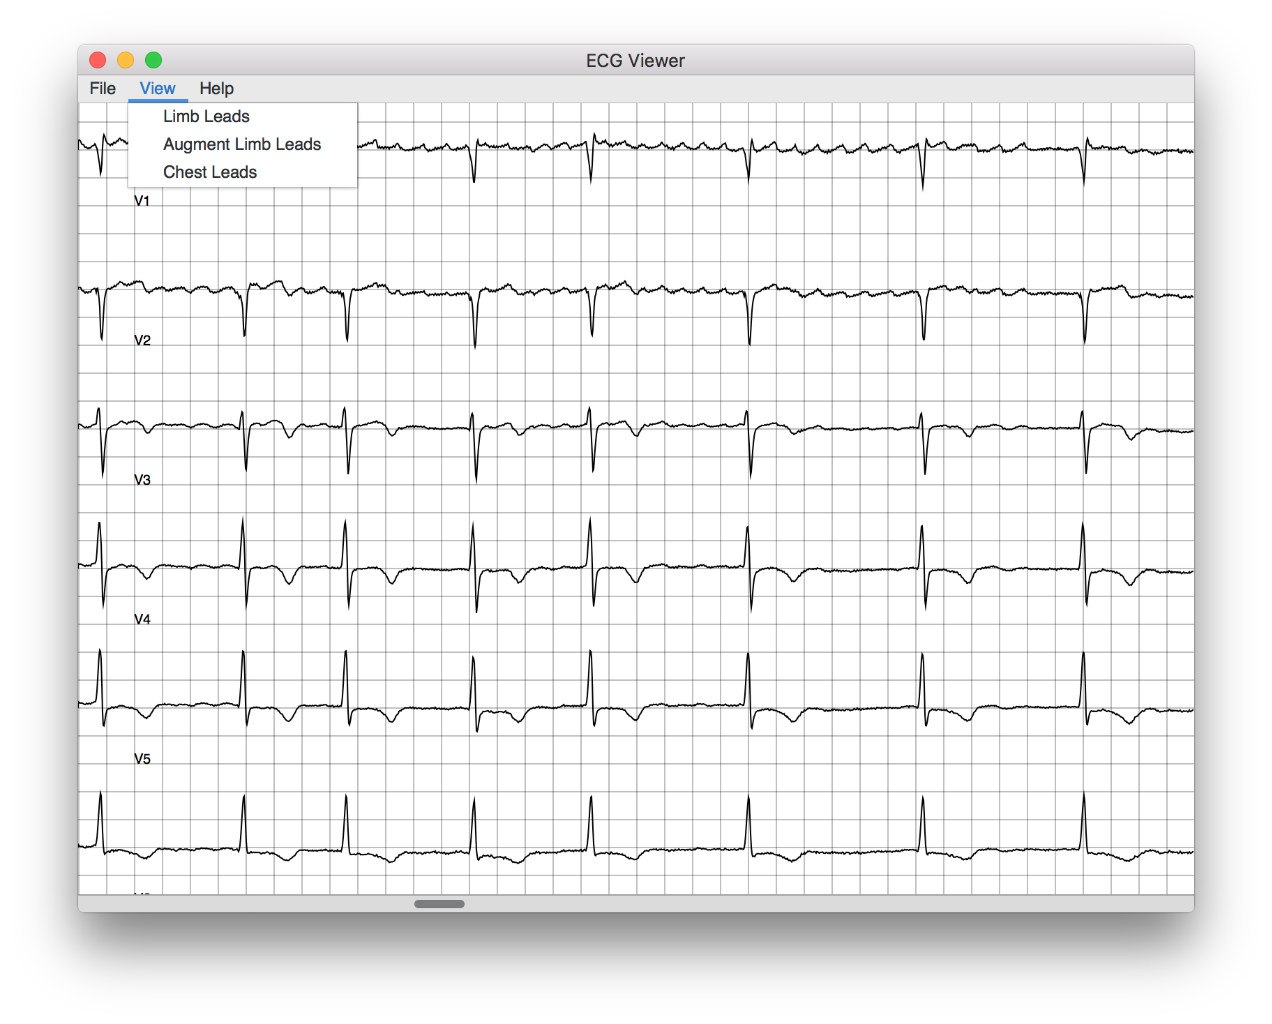
Task: Select Chest Leads menu entry
Action: tap(242, 172)
